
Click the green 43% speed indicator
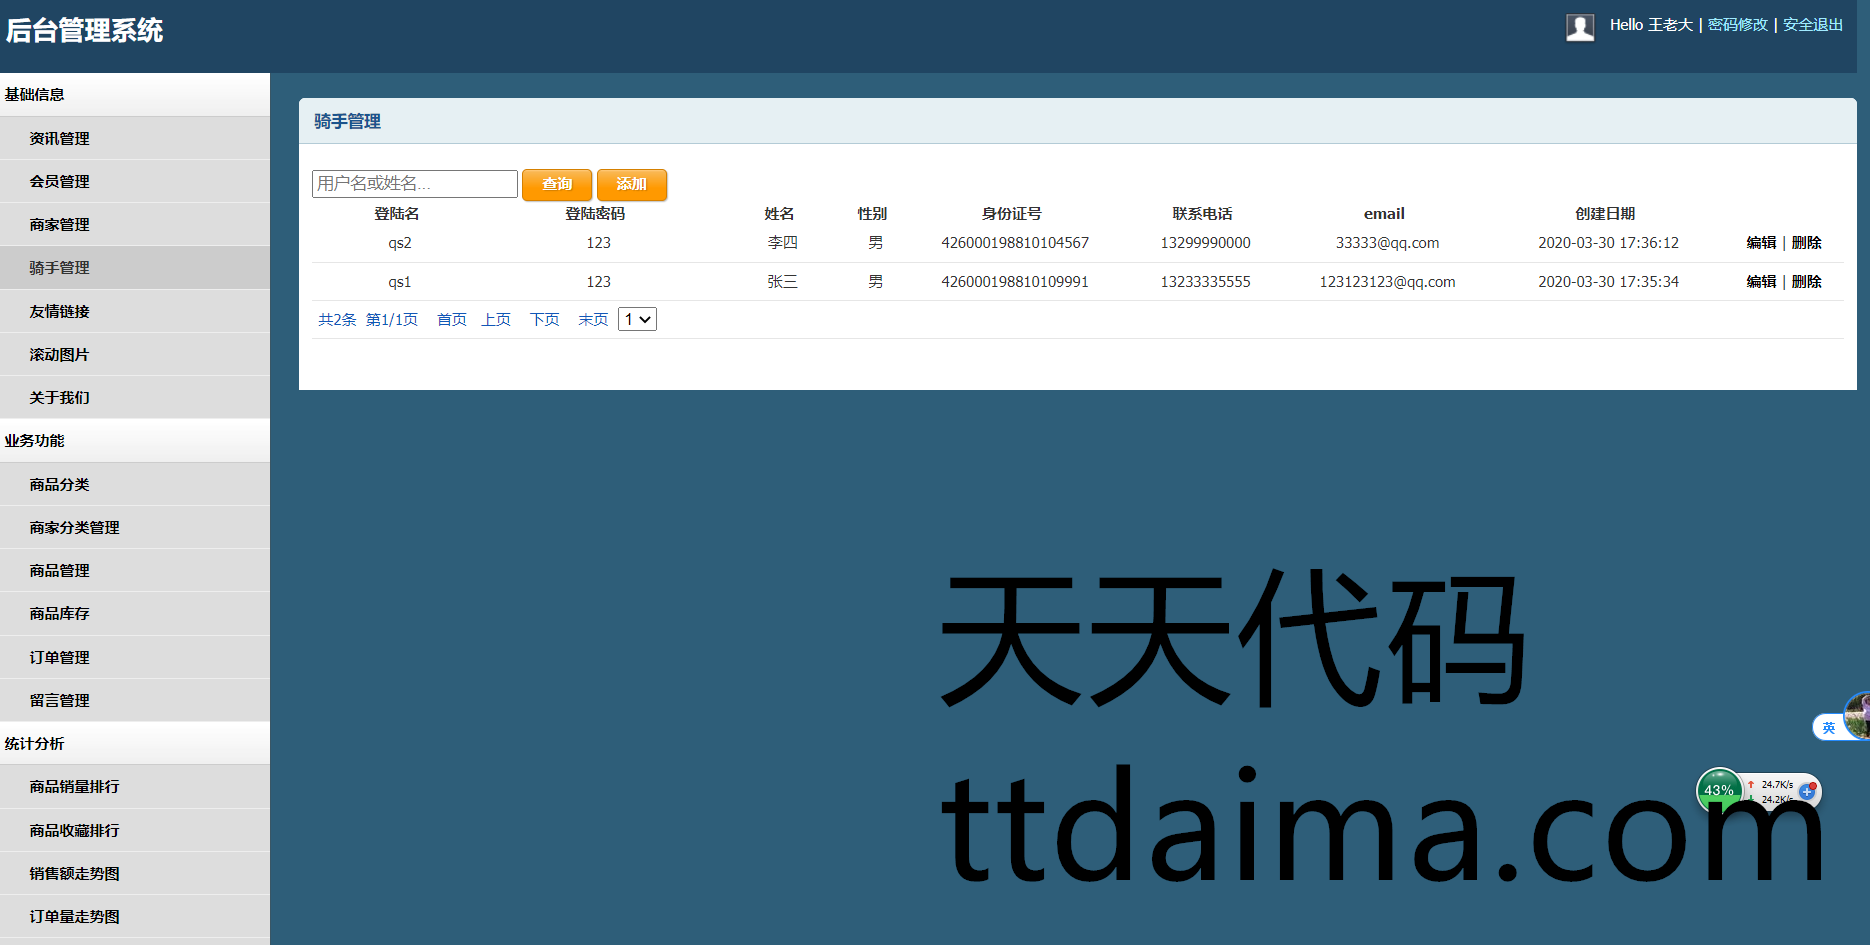[1719, 790]
